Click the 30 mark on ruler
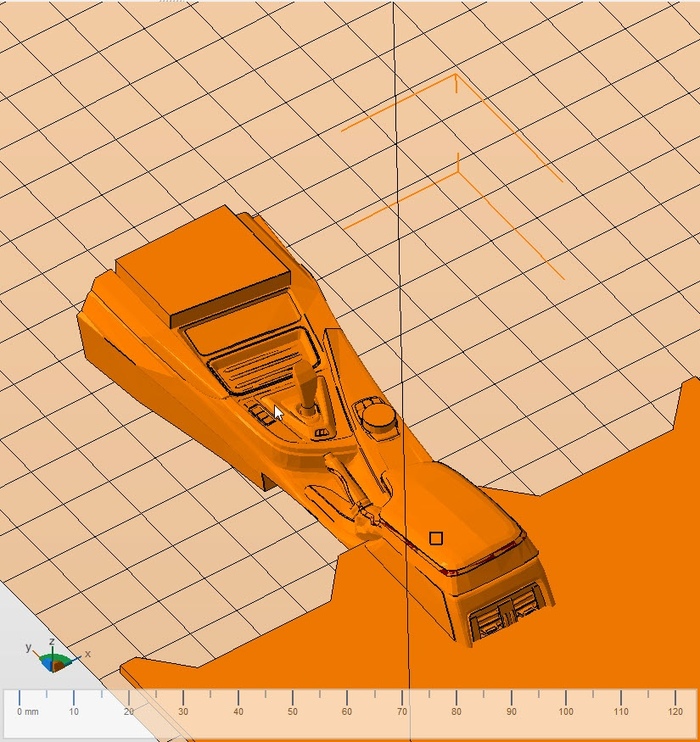The image size is (700, 742). point(183,711)
